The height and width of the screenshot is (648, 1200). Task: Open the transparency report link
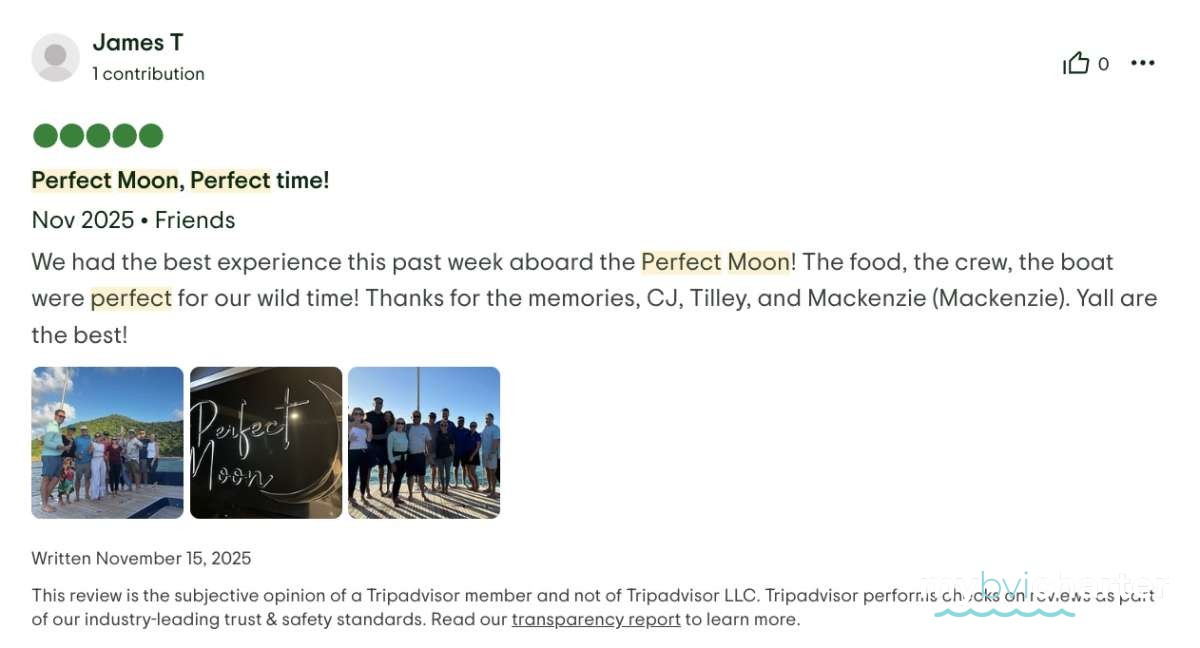coord(596,620)
